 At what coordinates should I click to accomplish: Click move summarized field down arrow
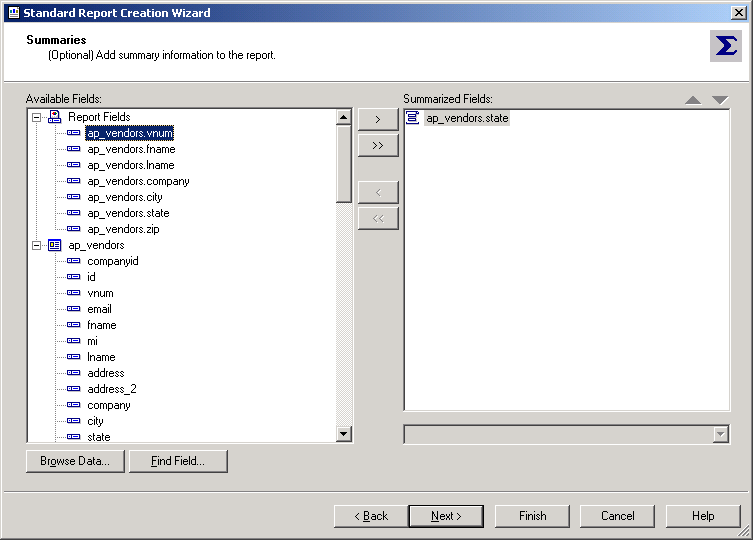point(720,100)
